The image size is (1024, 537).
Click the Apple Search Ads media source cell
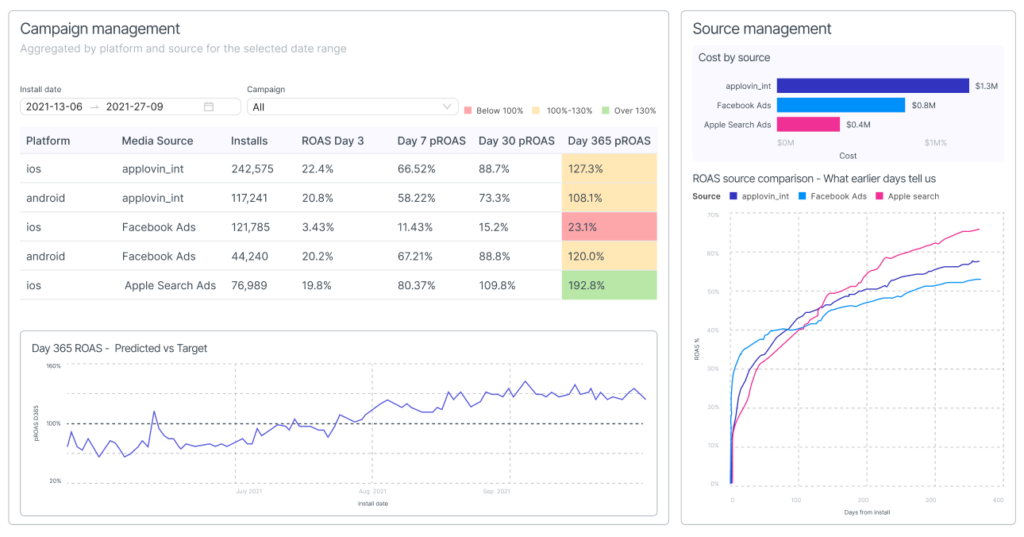coord(170,285)
